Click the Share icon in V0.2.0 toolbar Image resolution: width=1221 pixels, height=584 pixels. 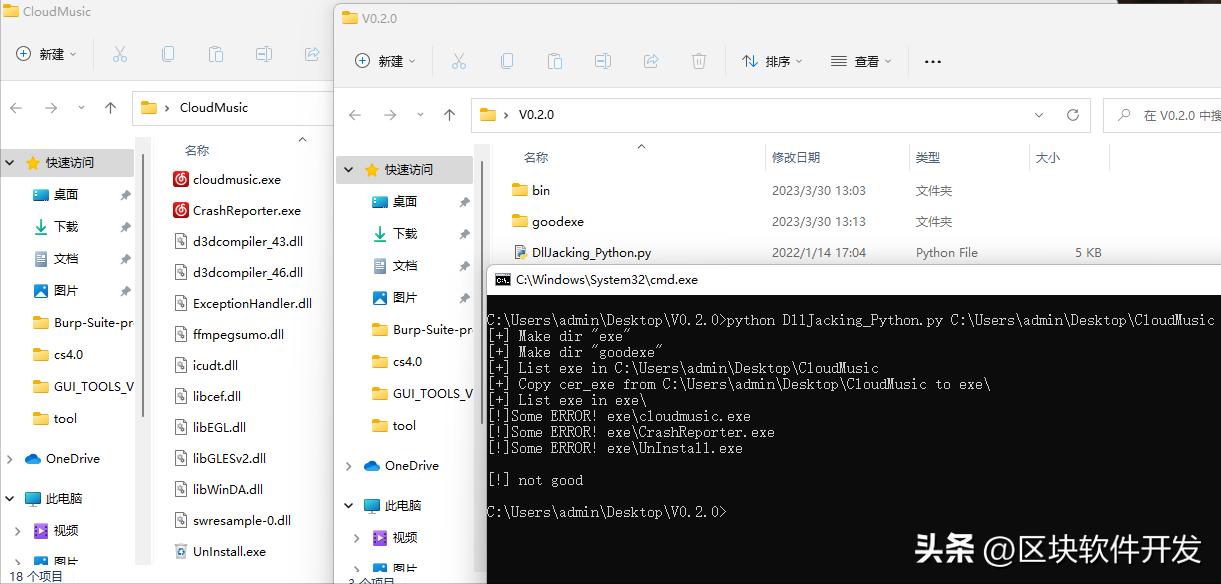(x=651, y=61)
